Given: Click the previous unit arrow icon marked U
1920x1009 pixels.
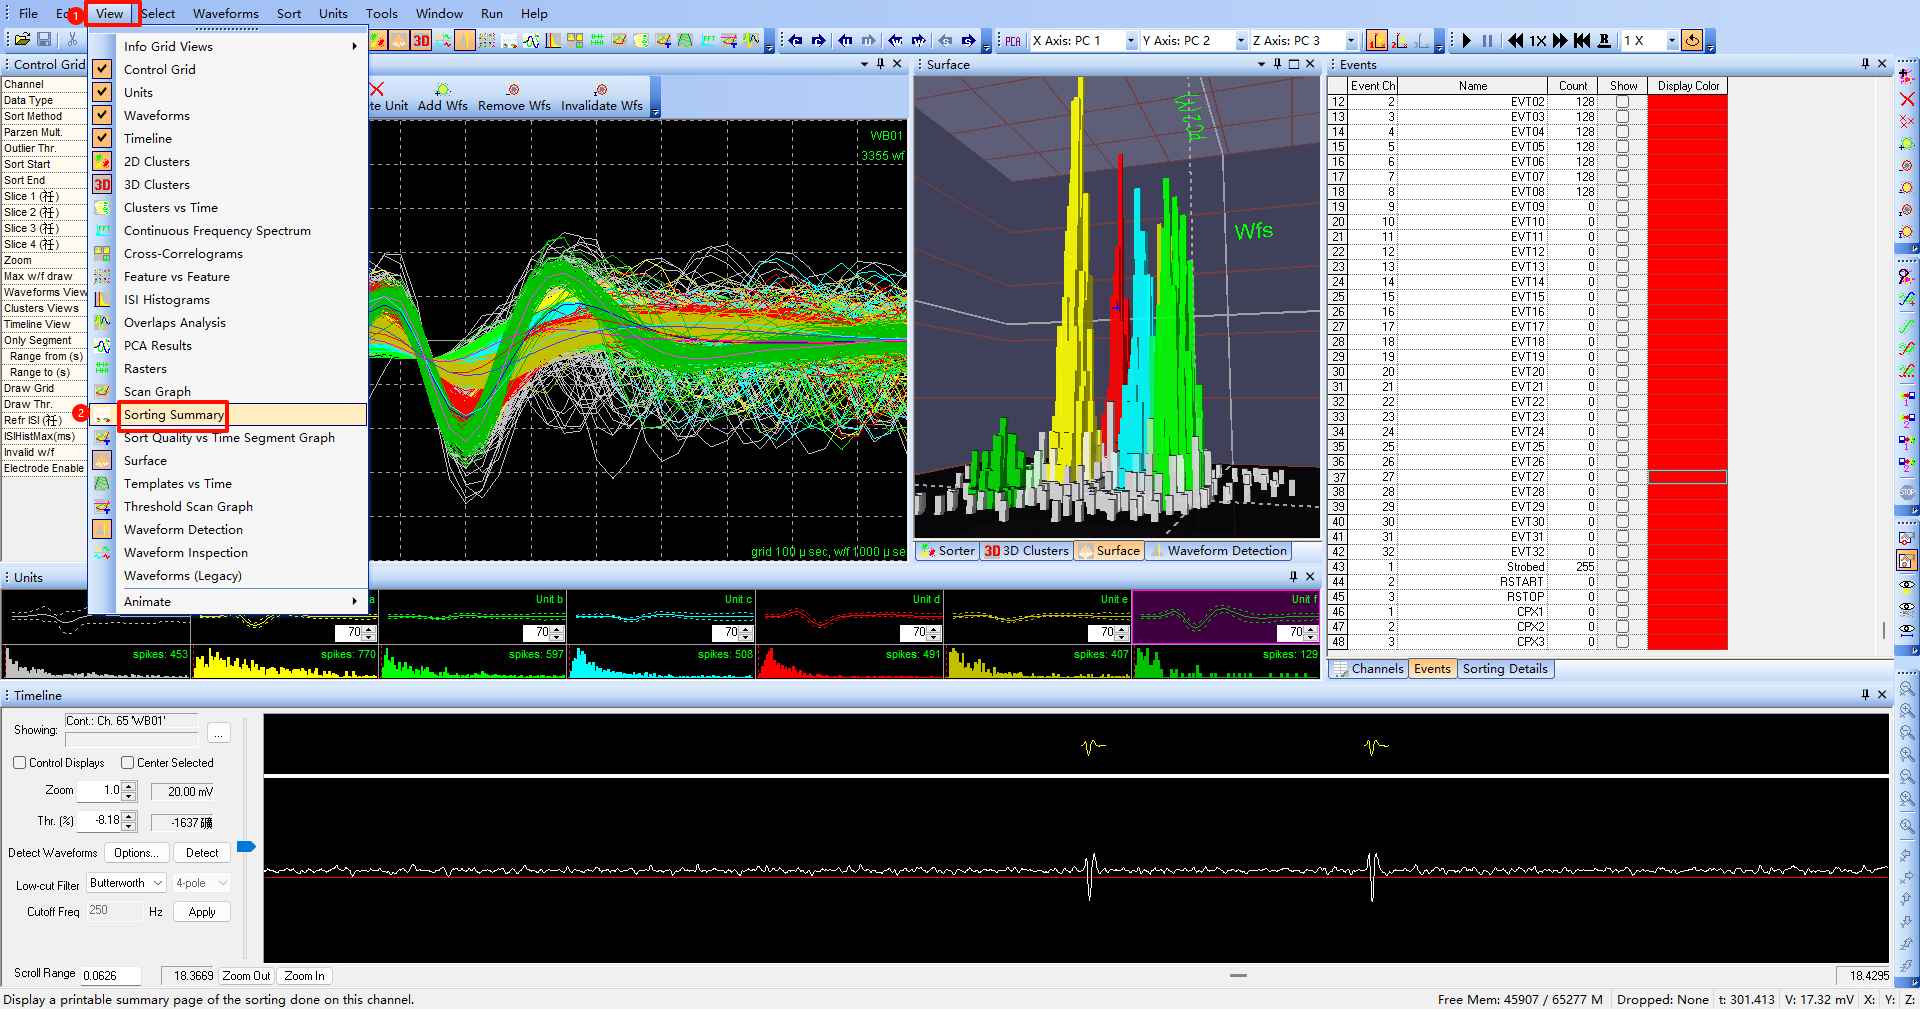Looking at the screenshot, I should point(845,41).
